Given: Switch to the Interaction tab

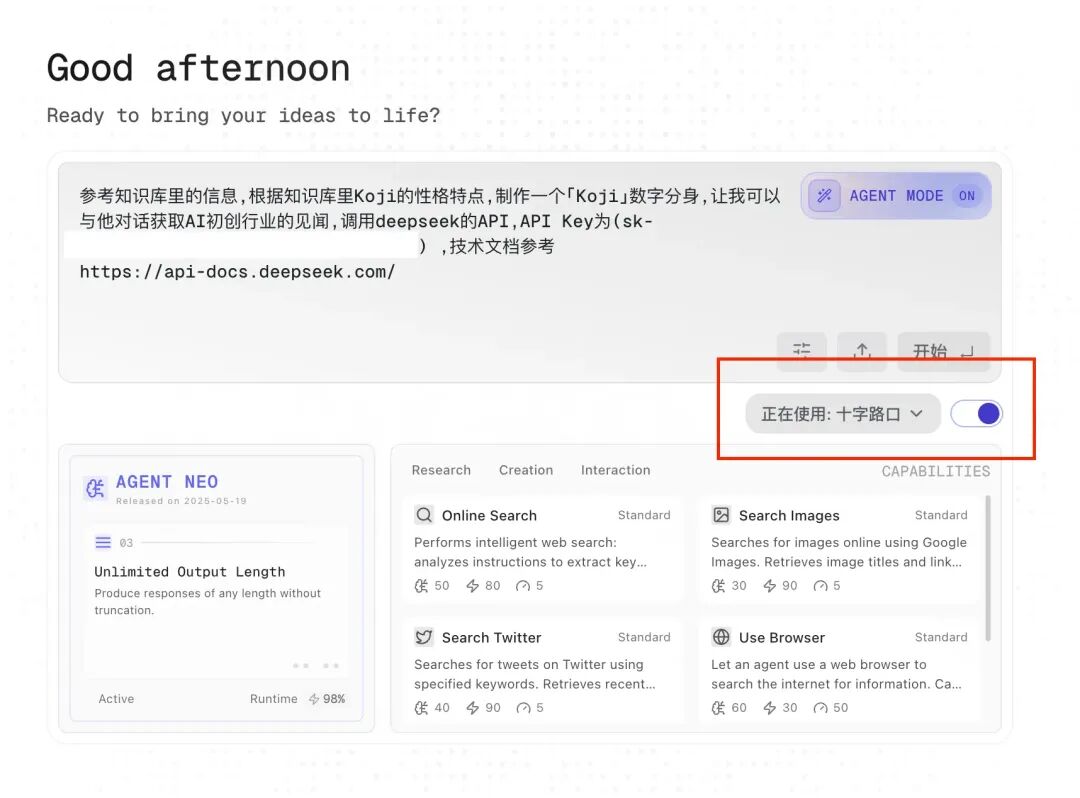Looking at the screenshot, I should [x=616, y=470].
